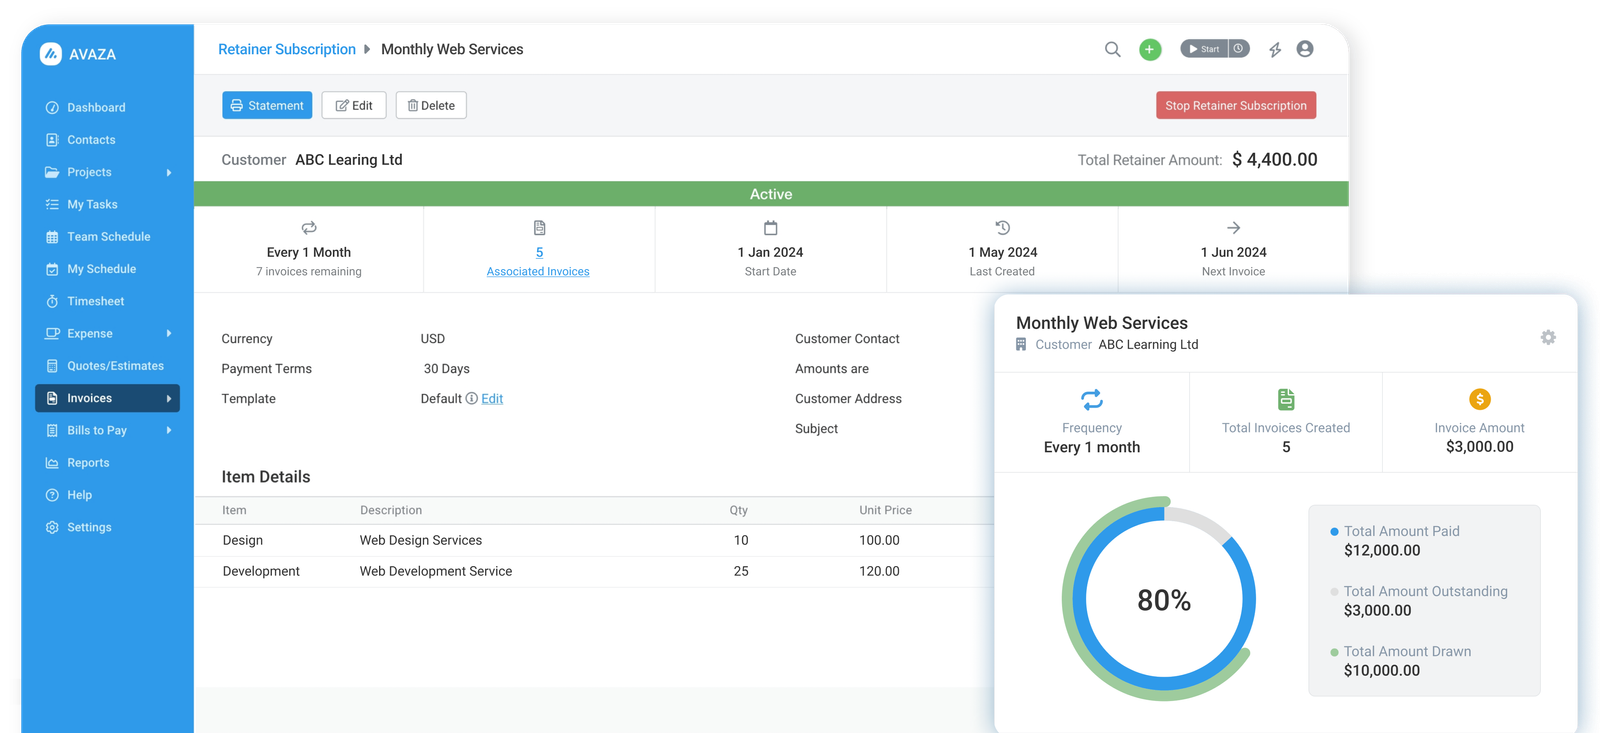Expand the Bills to Pay submenu arrow

[x=169, y=431]
